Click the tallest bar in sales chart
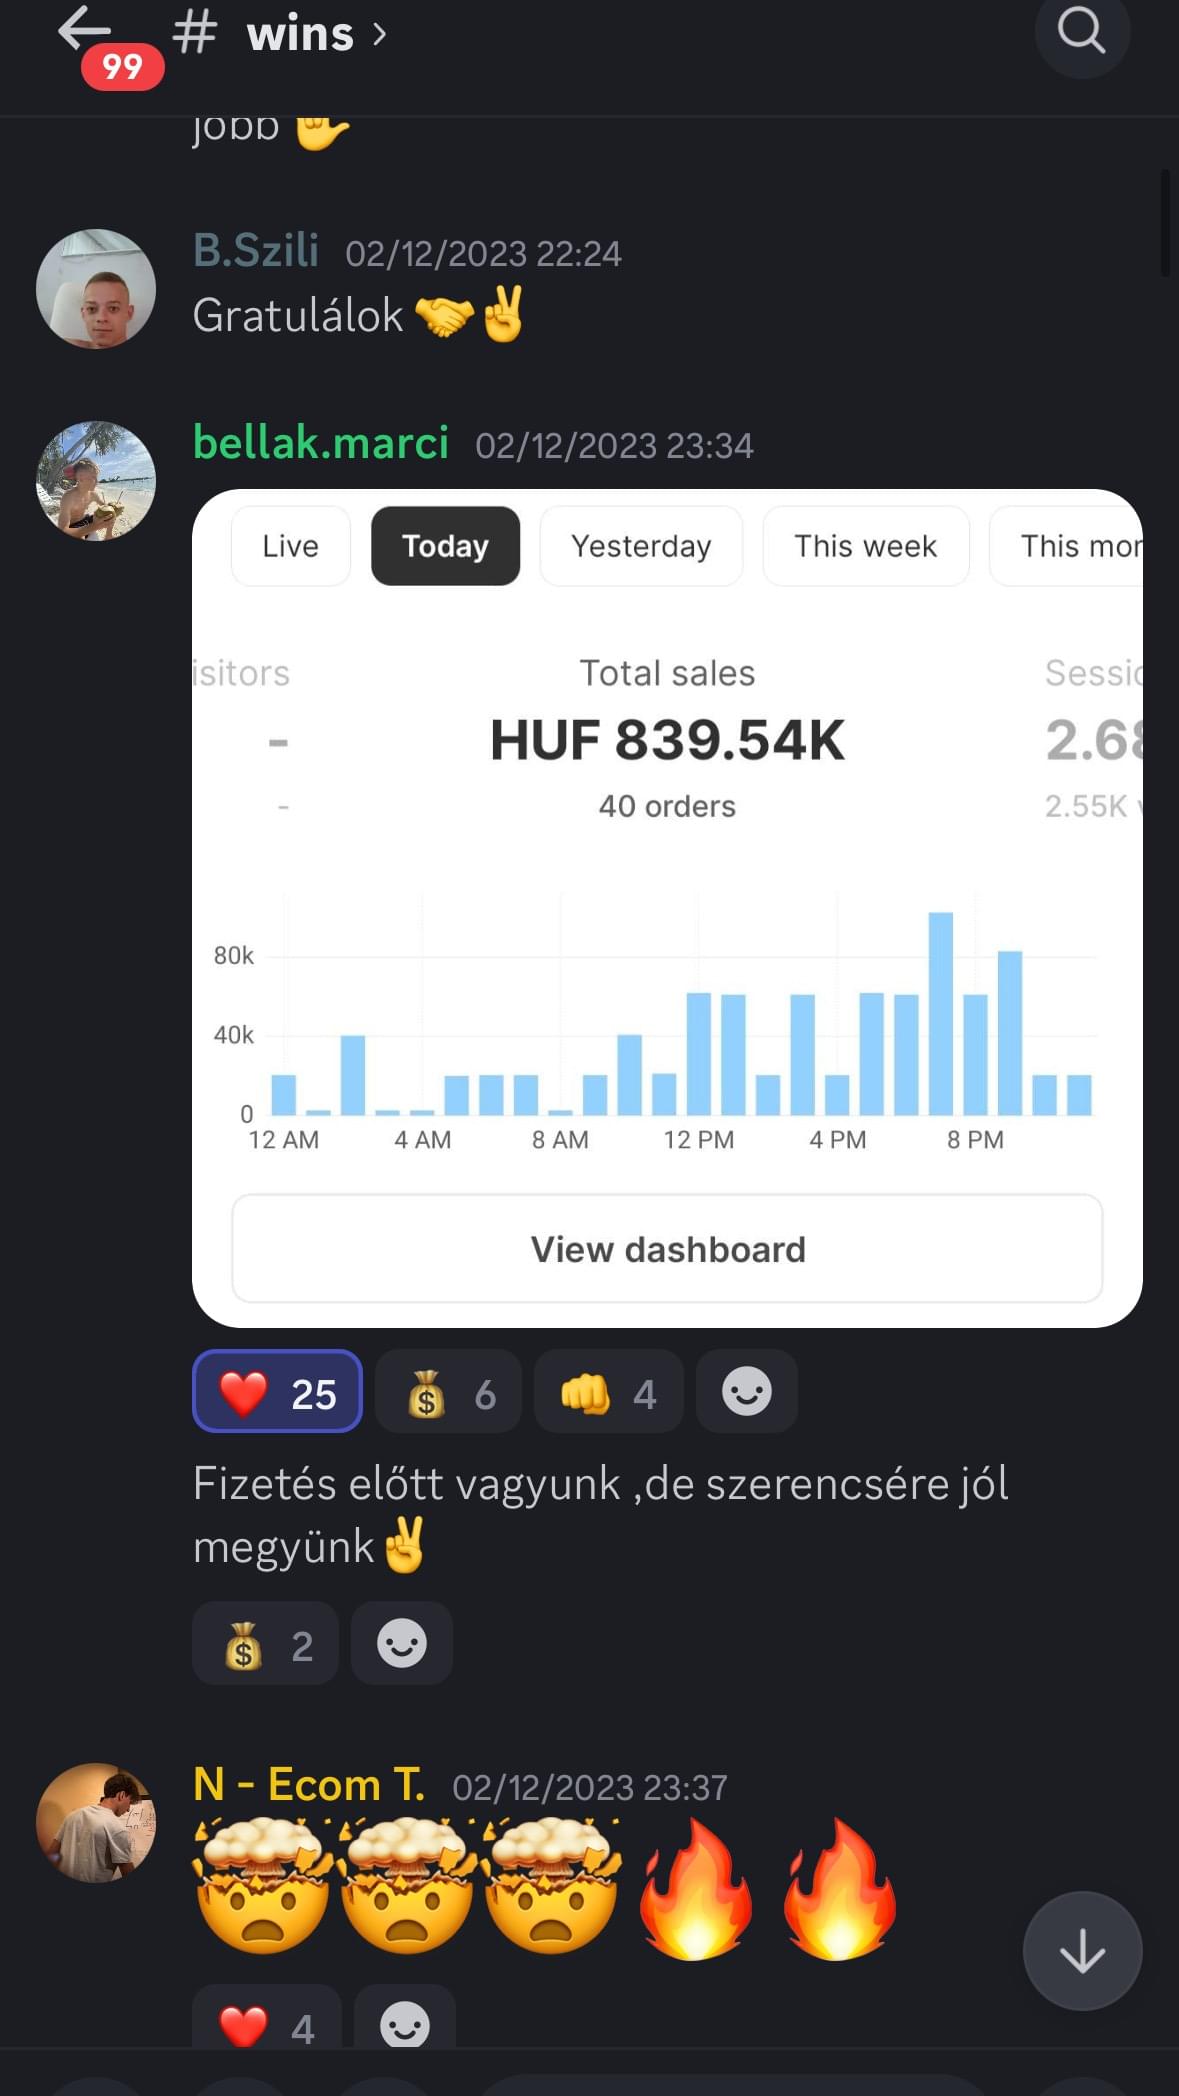The image size is (1179, 2096). 940,1013
